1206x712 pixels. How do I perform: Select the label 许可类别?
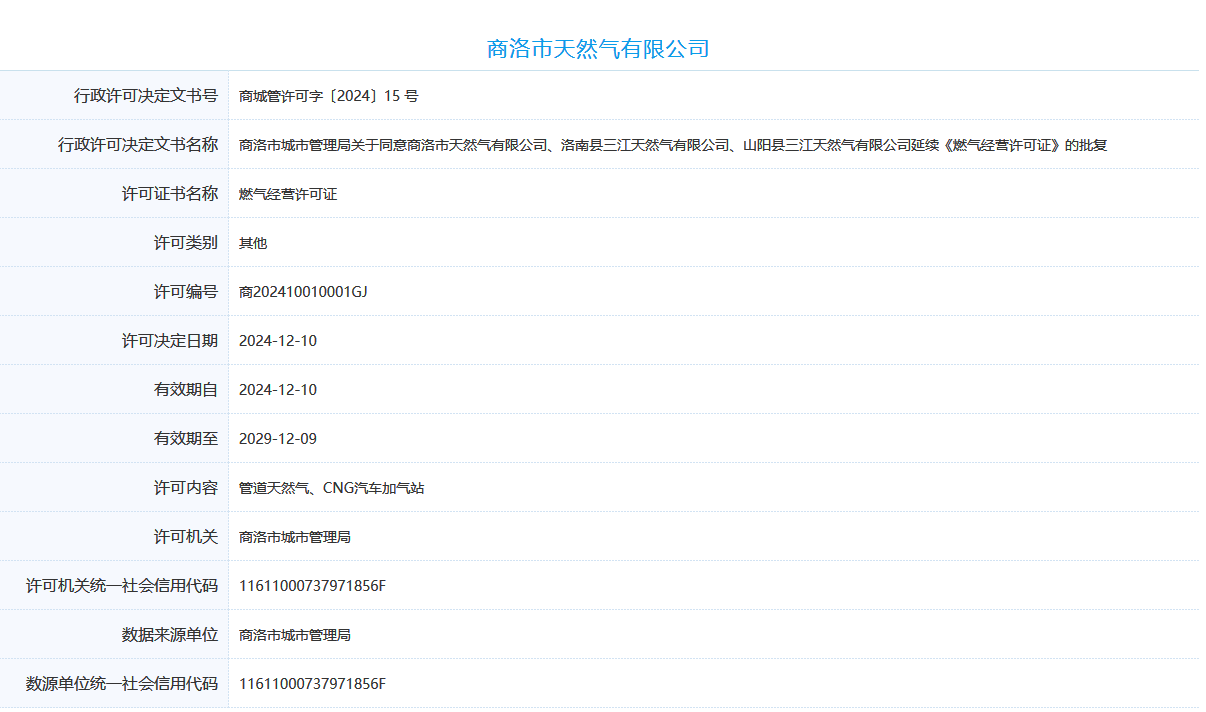click(x=186, y=243)
